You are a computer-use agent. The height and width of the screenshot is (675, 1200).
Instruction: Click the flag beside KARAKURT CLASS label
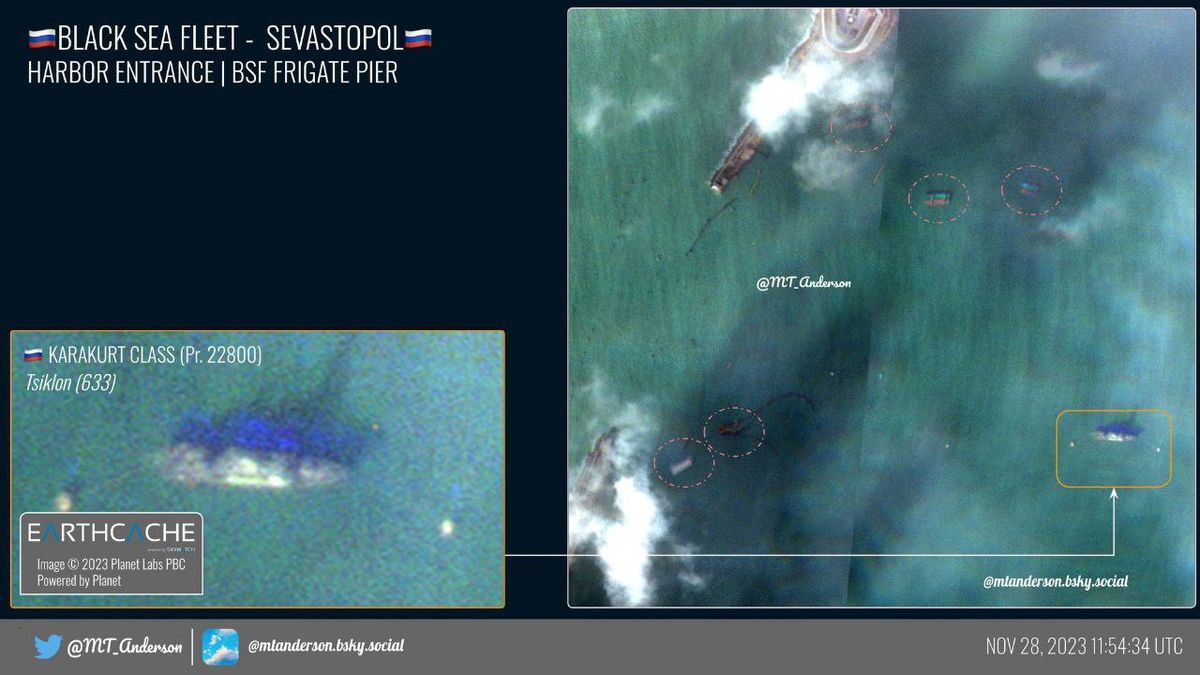click(x=33, y=355)
